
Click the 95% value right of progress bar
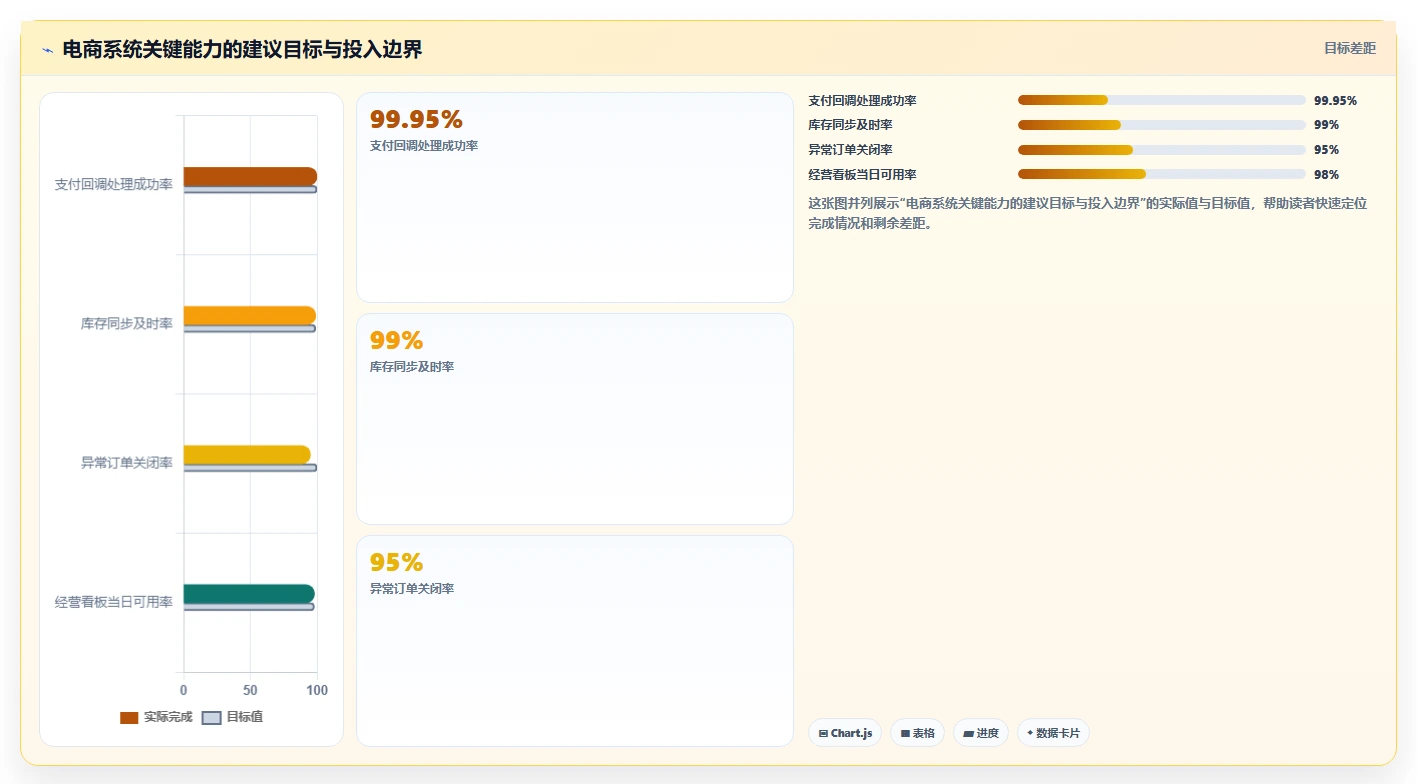1326,150
